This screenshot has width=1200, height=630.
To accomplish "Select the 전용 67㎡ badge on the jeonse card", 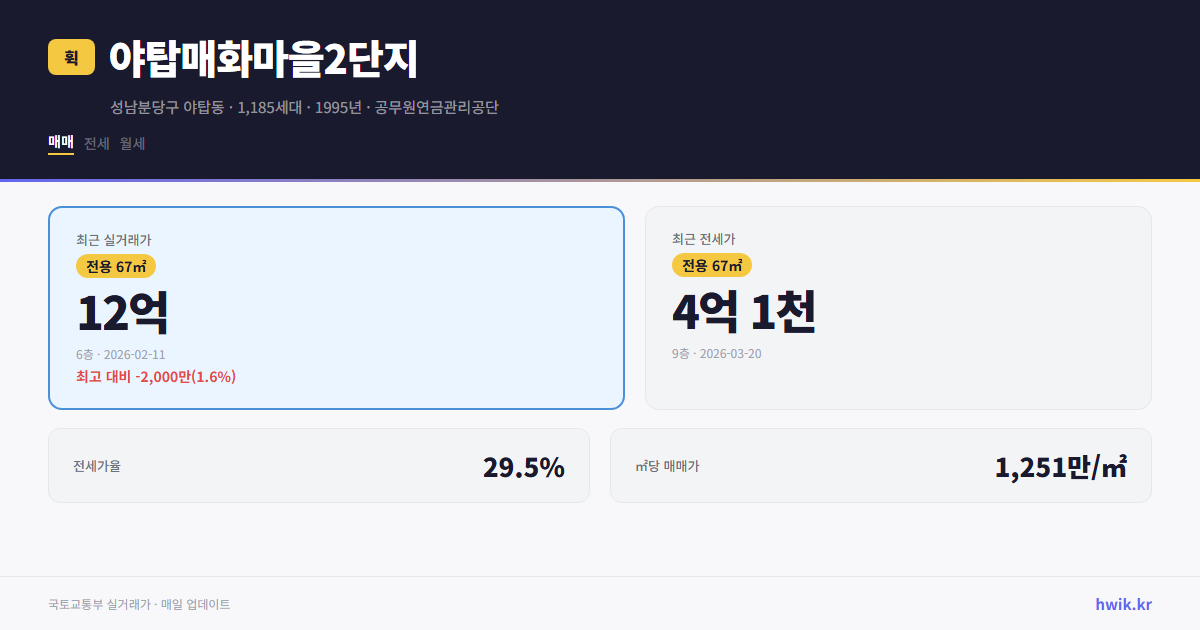I will [x=712, y=266].
